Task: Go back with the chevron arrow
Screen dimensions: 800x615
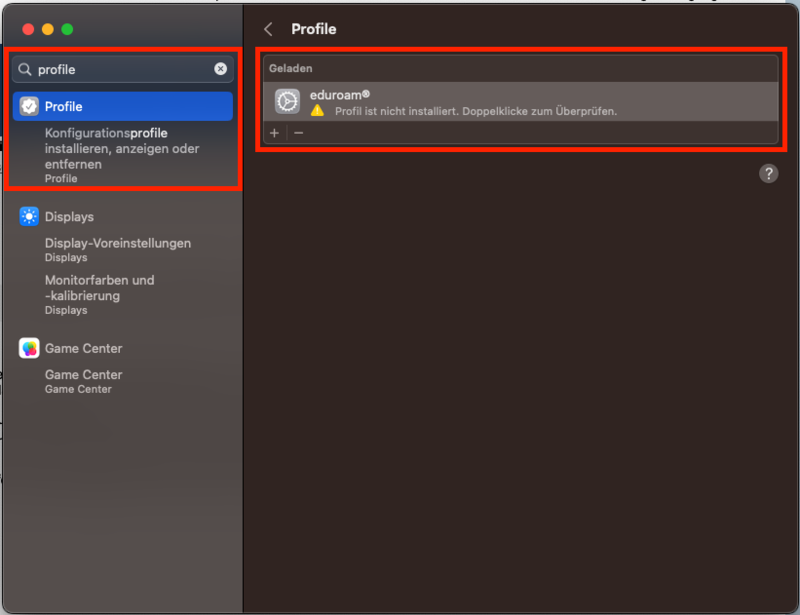Action: coord(268,29)
